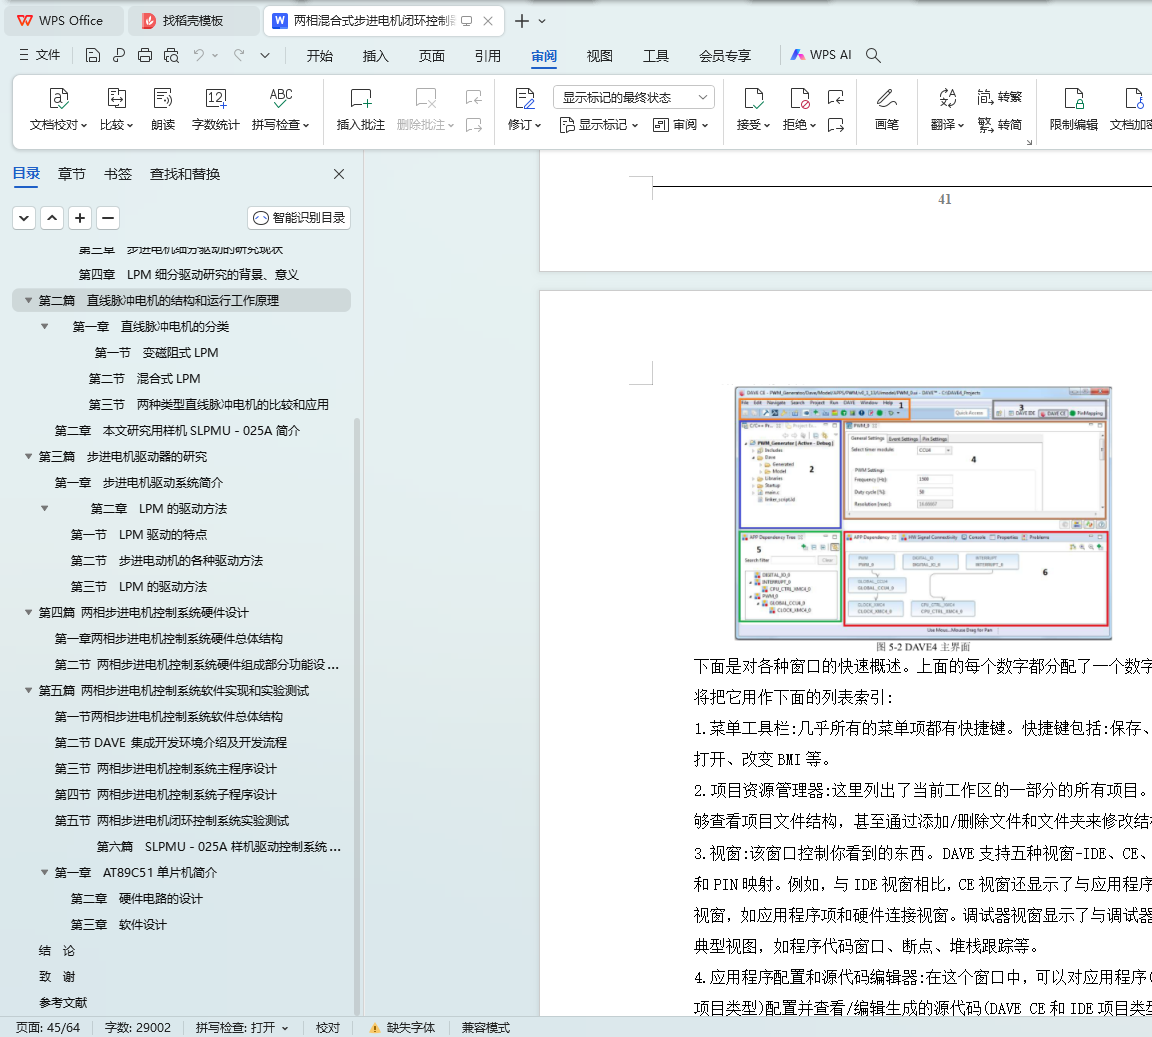The width and height of the screenshot is (1152, 1037).
Task: Reduce outline level with minus button
Action: click(108, 218)
